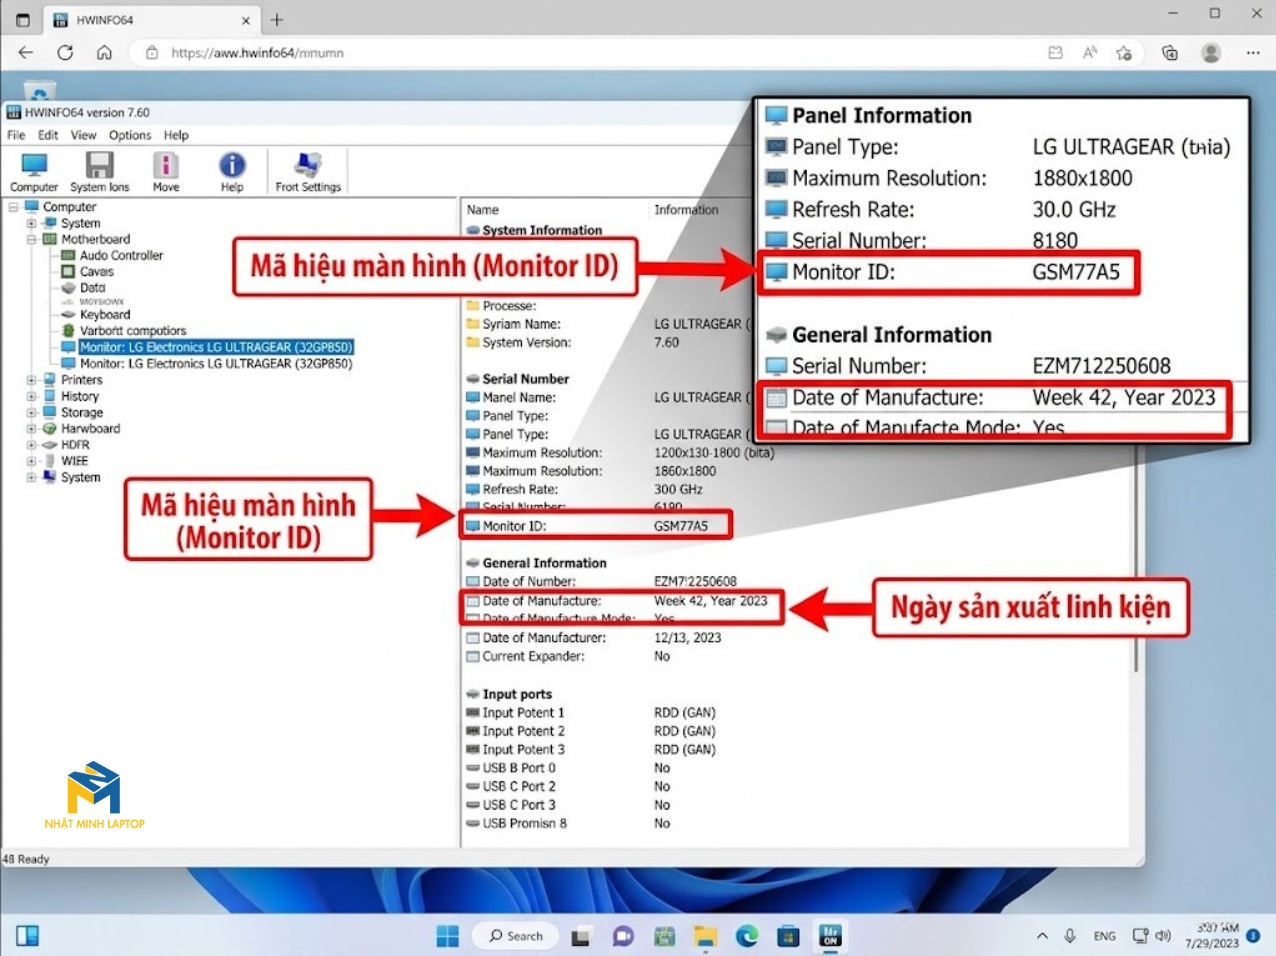Viewport: 1276px width, 956px height.
Task: Open the Windows Start menu icon
Action: [x=447, y=936]
